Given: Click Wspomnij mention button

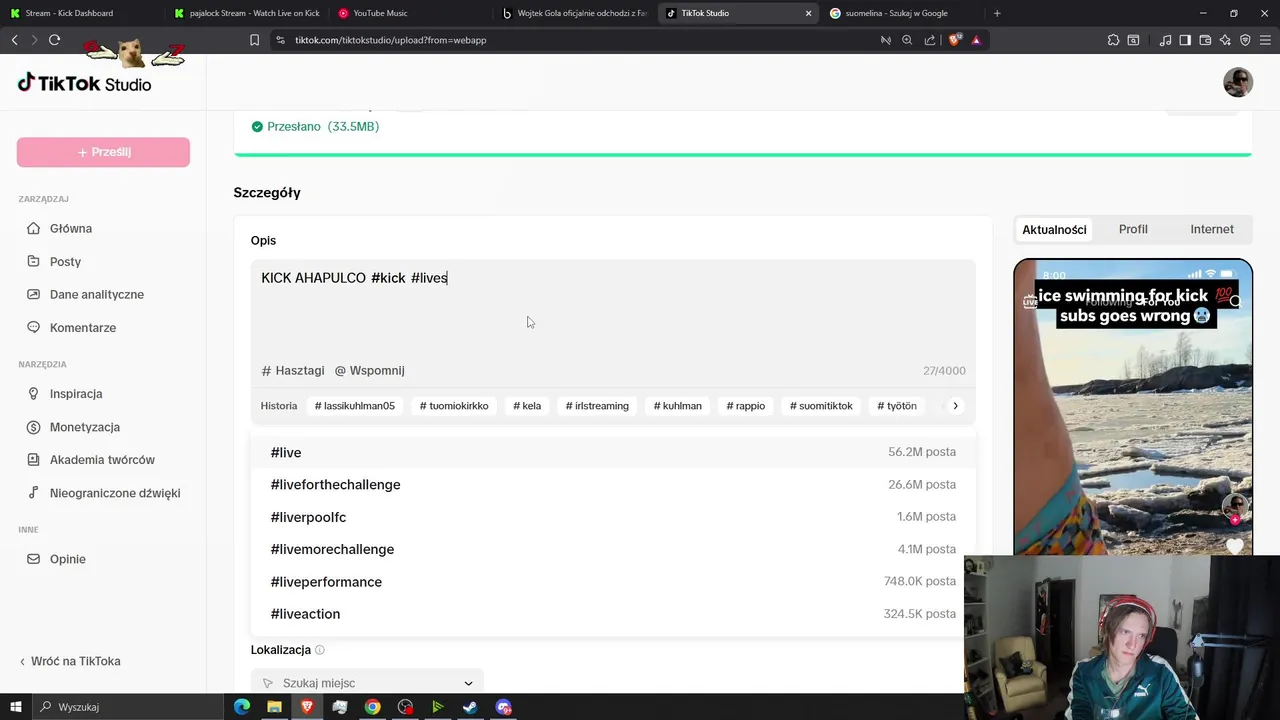Looking at the screenshot, I should coord(369,370).
